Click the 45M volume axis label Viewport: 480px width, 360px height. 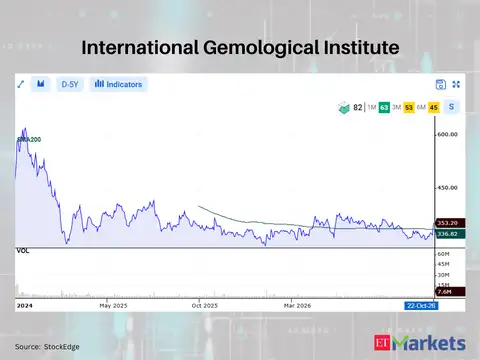pyautogui.click(x=443, y=264)
